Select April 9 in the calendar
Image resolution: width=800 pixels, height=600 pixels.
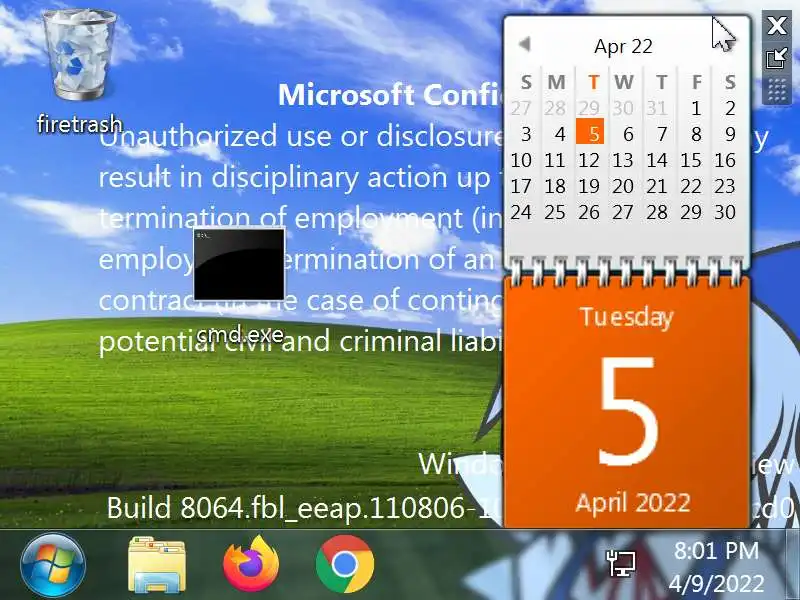point(730,134)
